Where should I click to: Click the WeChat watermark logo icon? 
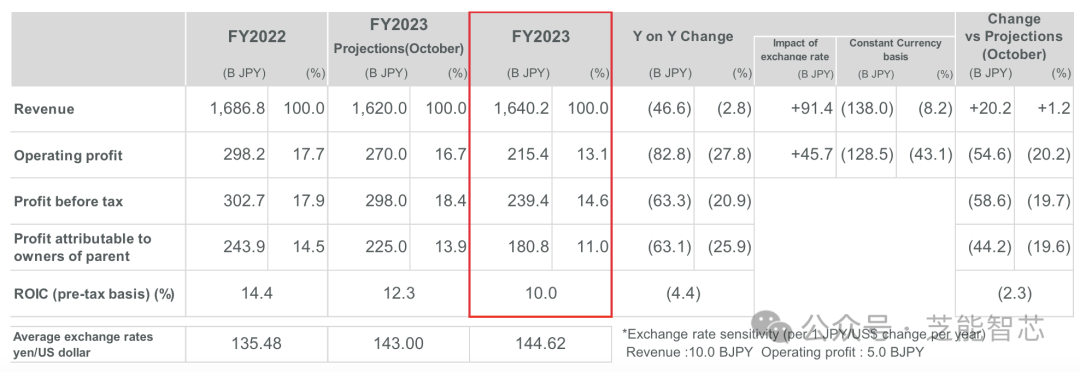(x=773, y=326)
